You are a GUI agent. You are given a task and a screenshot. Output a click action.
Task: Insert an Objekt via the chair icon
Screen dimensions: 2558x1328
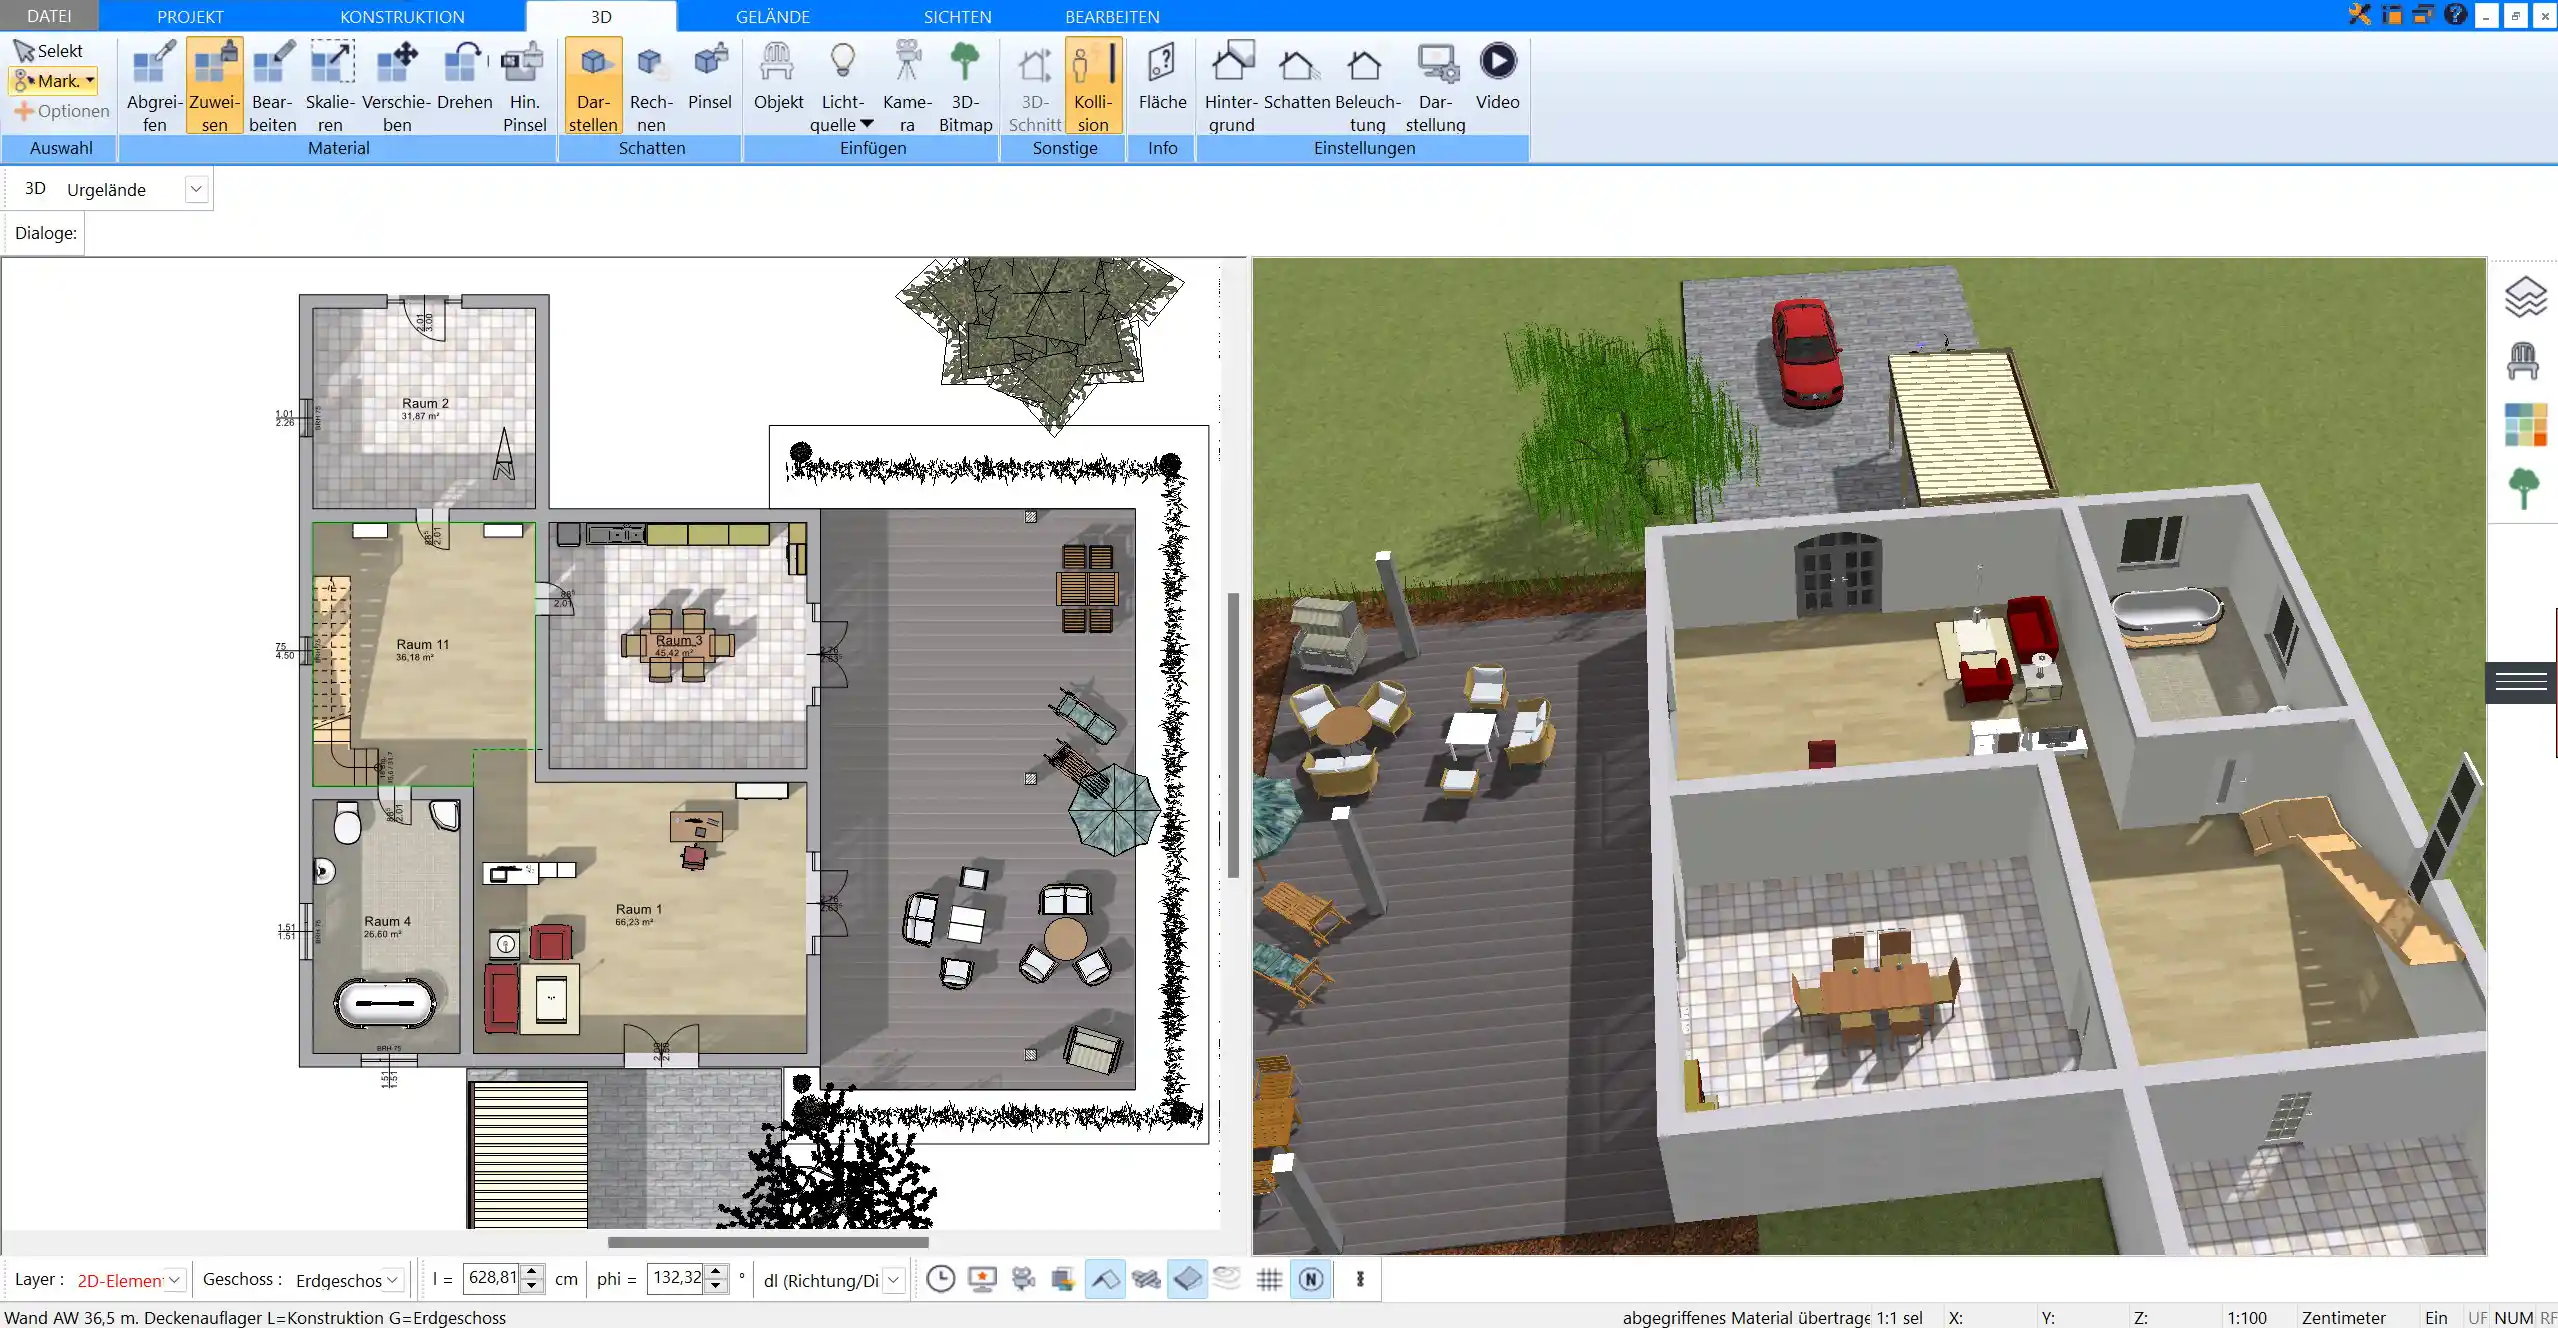point(778,76)
